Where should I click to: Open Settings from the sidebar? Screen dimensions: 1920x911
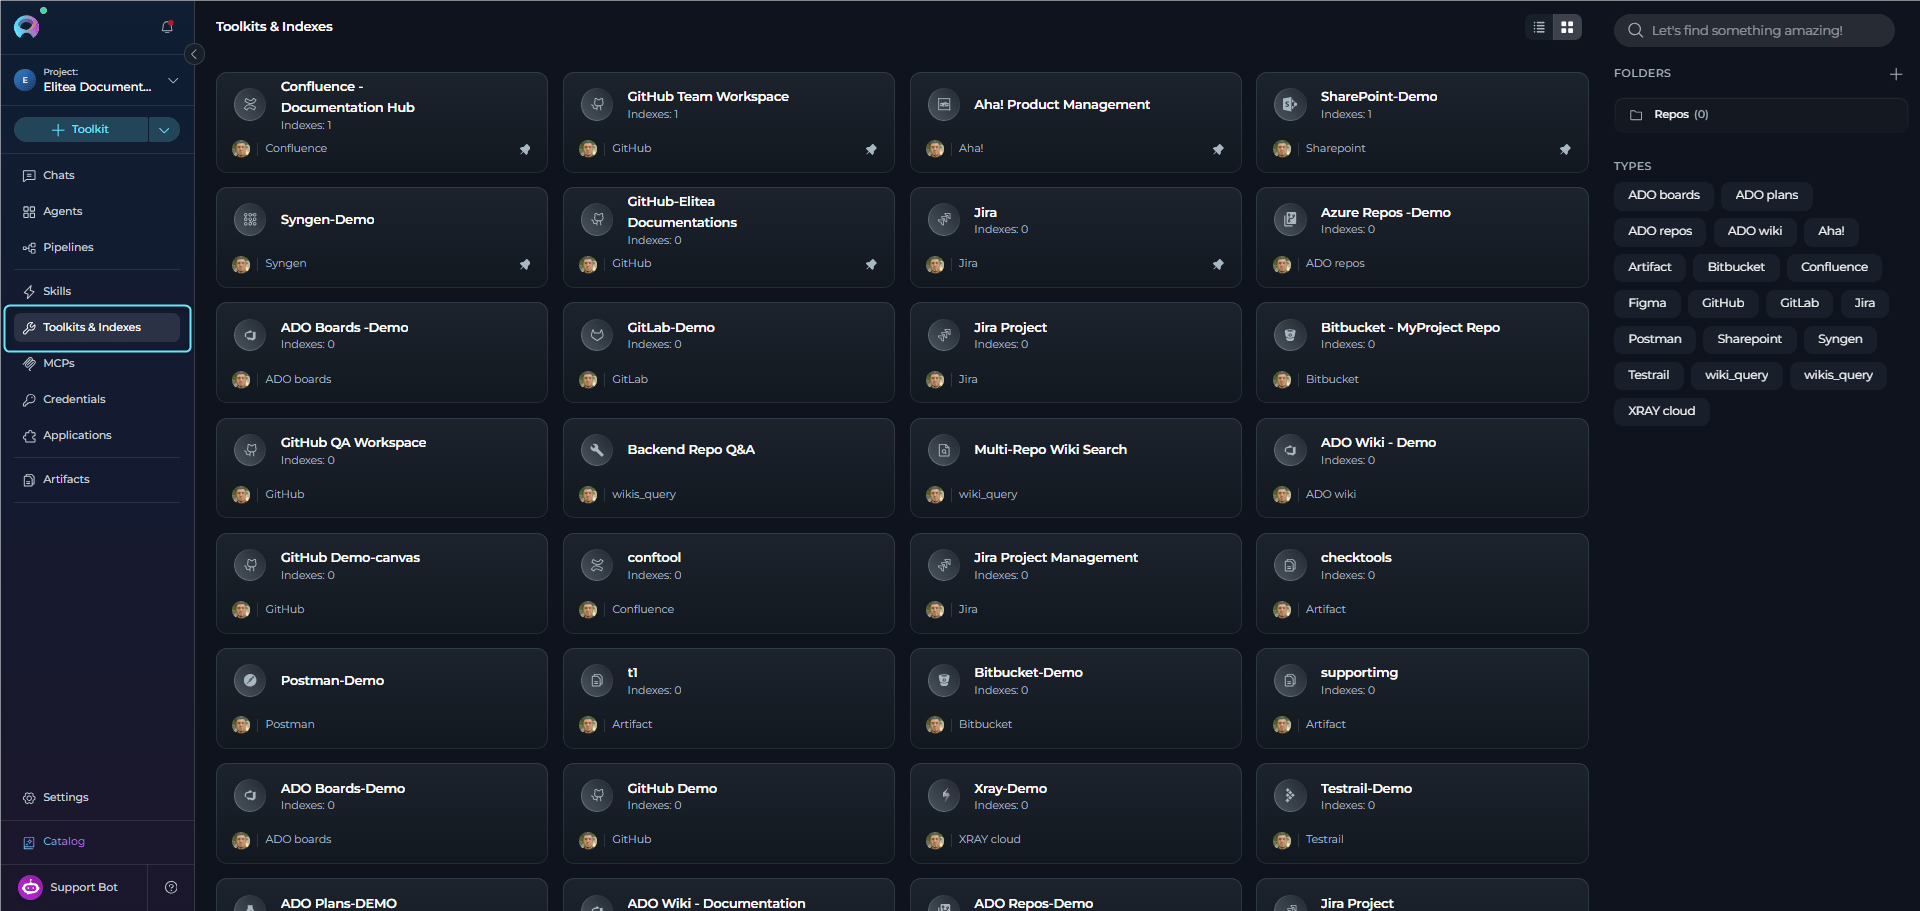coord(97,797)
